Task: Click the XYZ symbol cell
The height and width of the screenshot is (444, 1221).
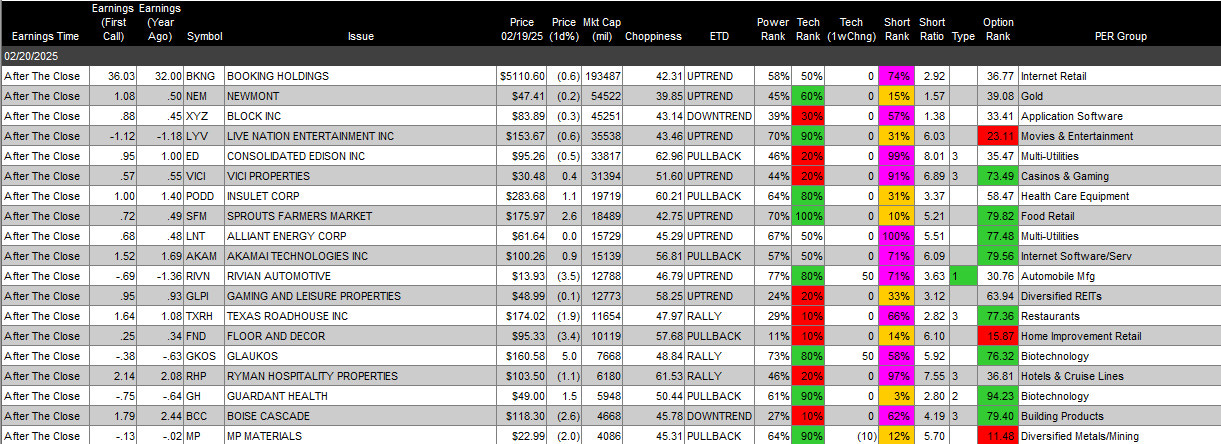Action: (x=203, y=116)
